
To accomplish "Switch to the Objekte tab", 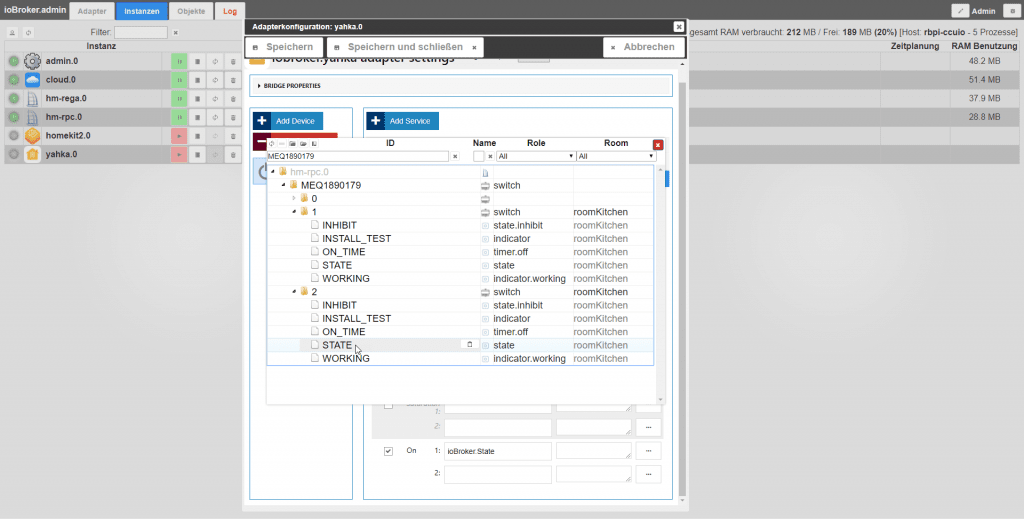I will [x=191, y=11].
